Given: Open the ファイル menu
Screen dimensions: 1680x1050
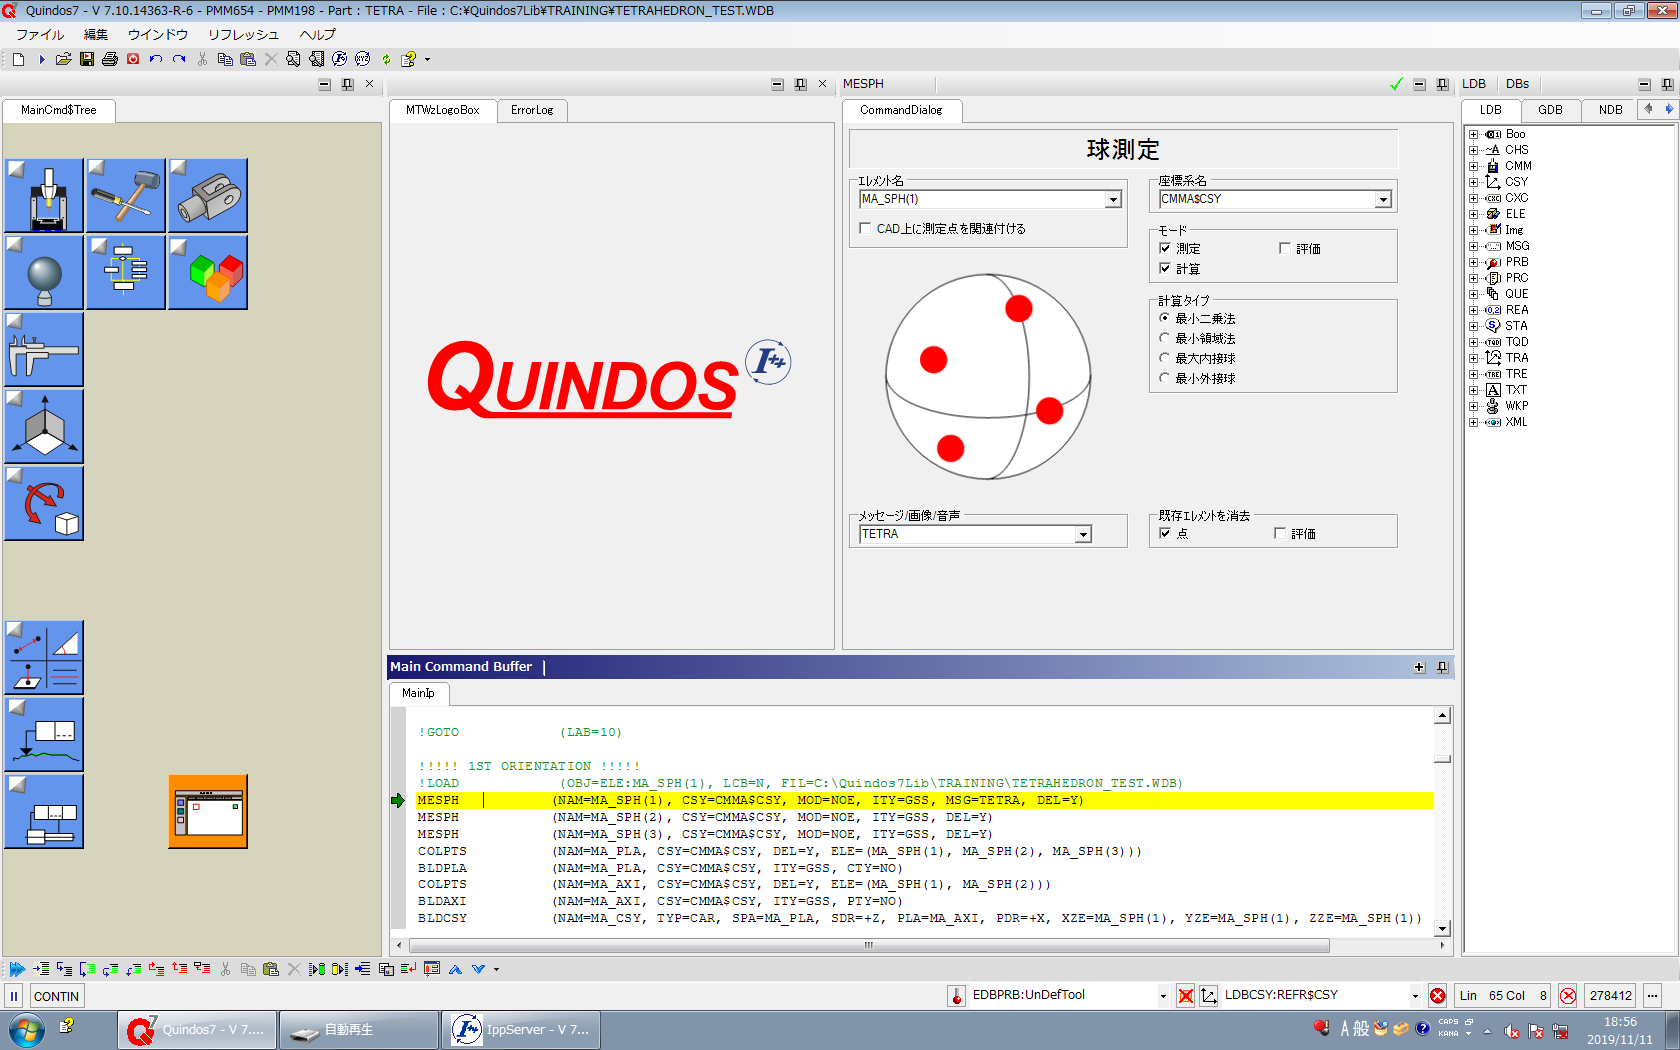Looking at the screenshot, I should point(40,34).
